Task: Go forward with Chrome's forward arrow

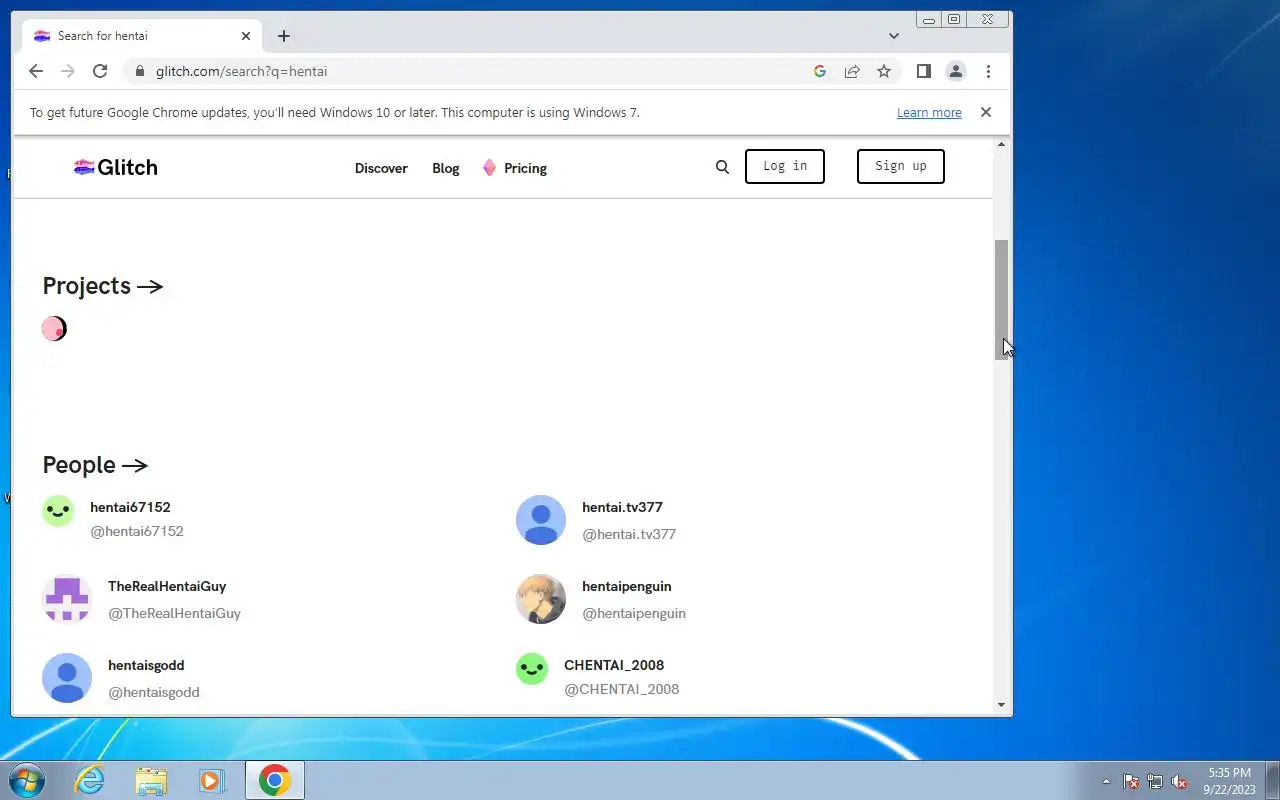Action: point(68,71)
